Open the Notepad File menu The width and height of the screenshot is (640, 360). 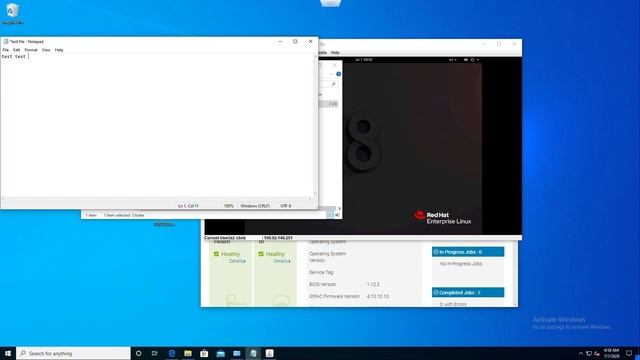(6, 50)
